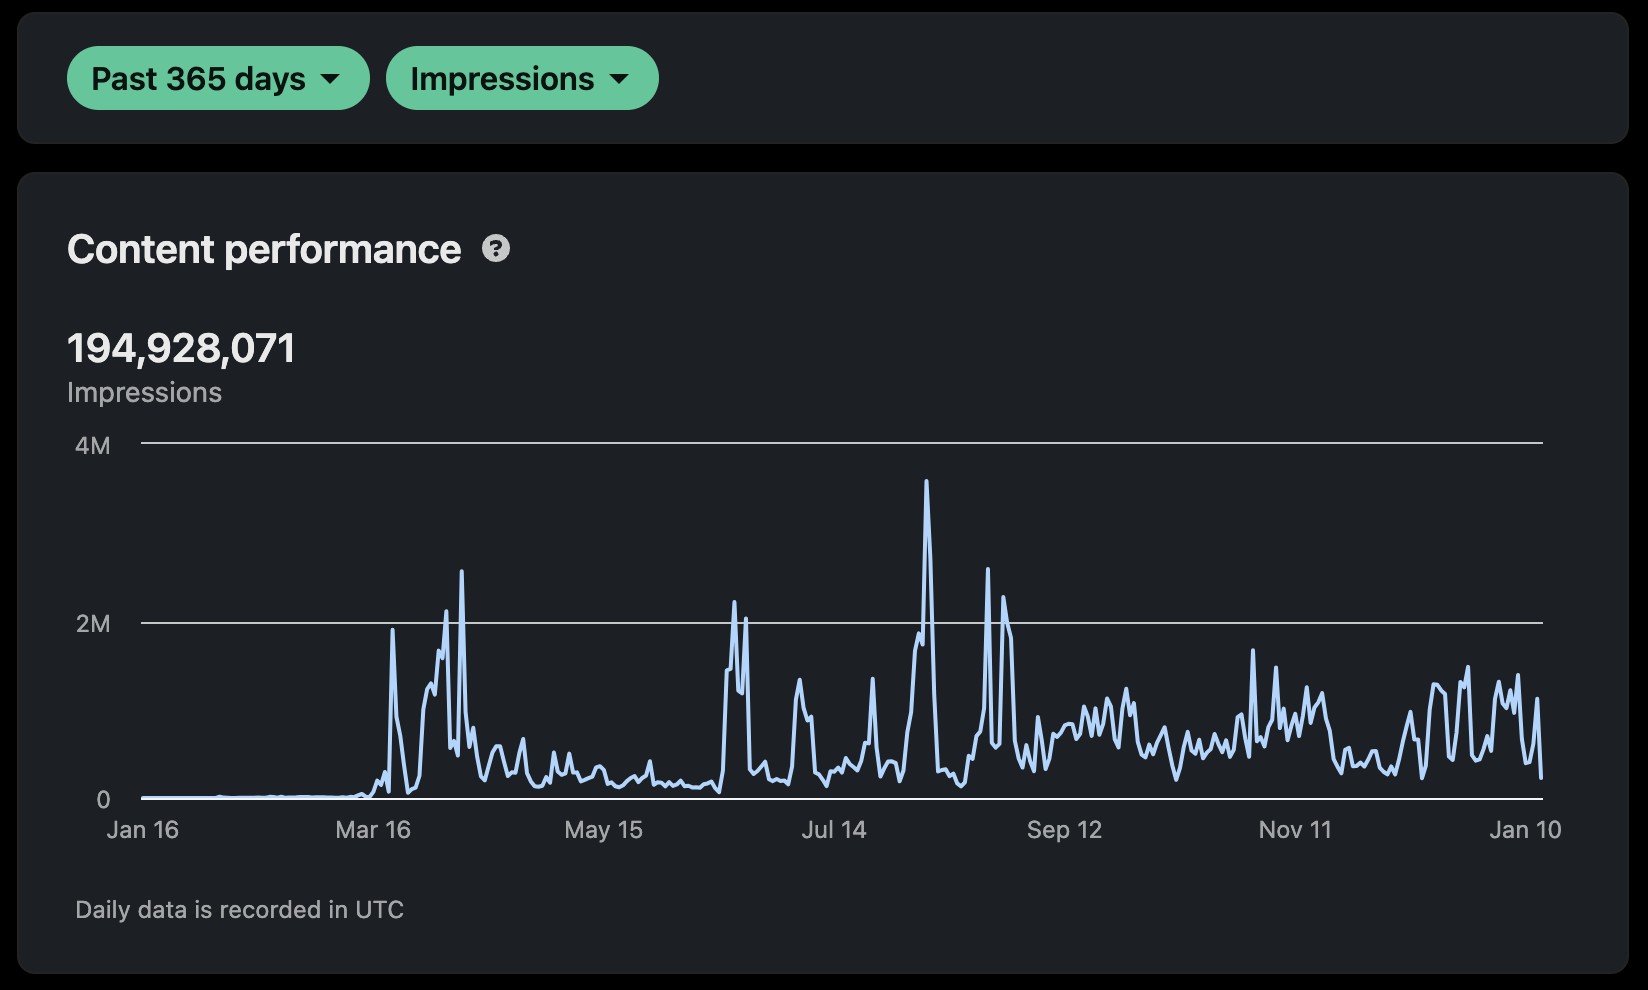The image size is (1648, 990).
Task: Click the Content performance heading
Action: (264, 250)
